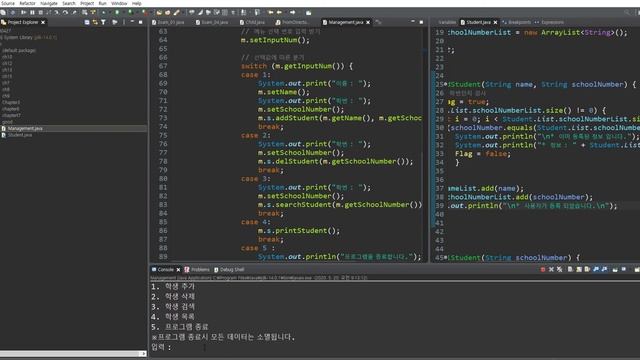Toggle Link with Editor in Project Explorer
This screenshot has height=360, width=640.
95,22
